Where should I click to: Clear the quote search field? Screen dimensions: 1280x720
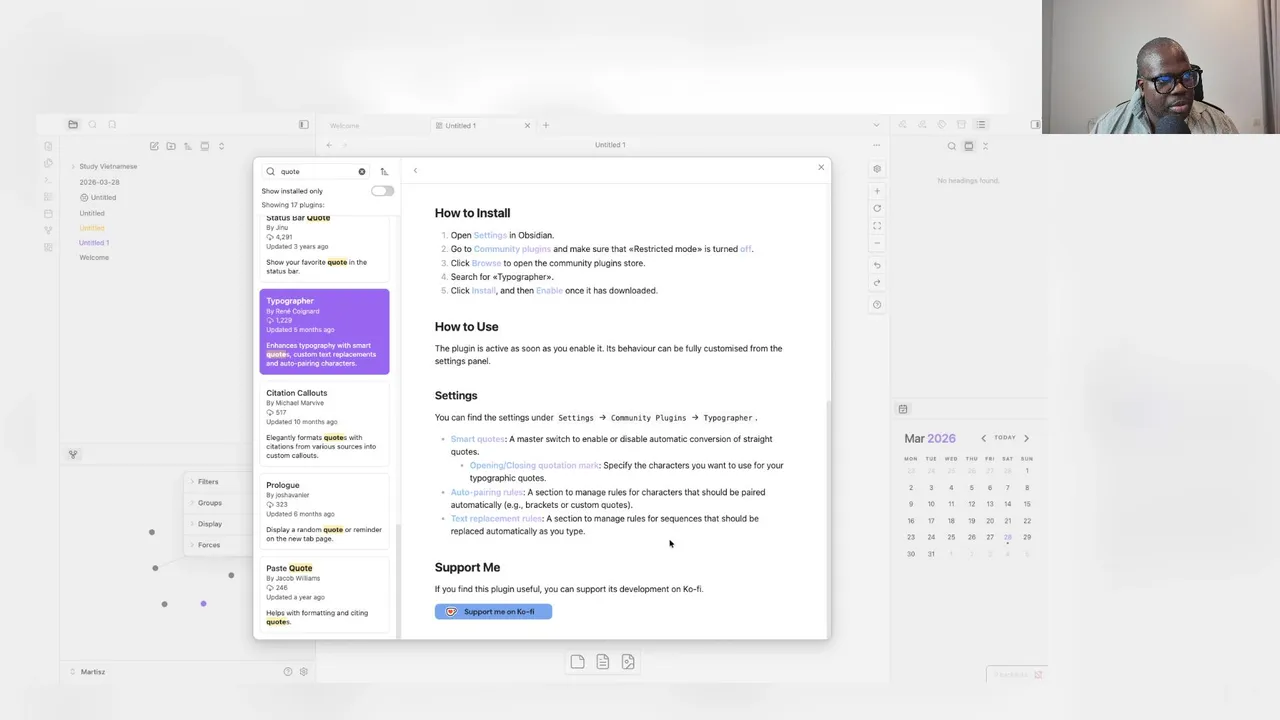coord(362,171)
